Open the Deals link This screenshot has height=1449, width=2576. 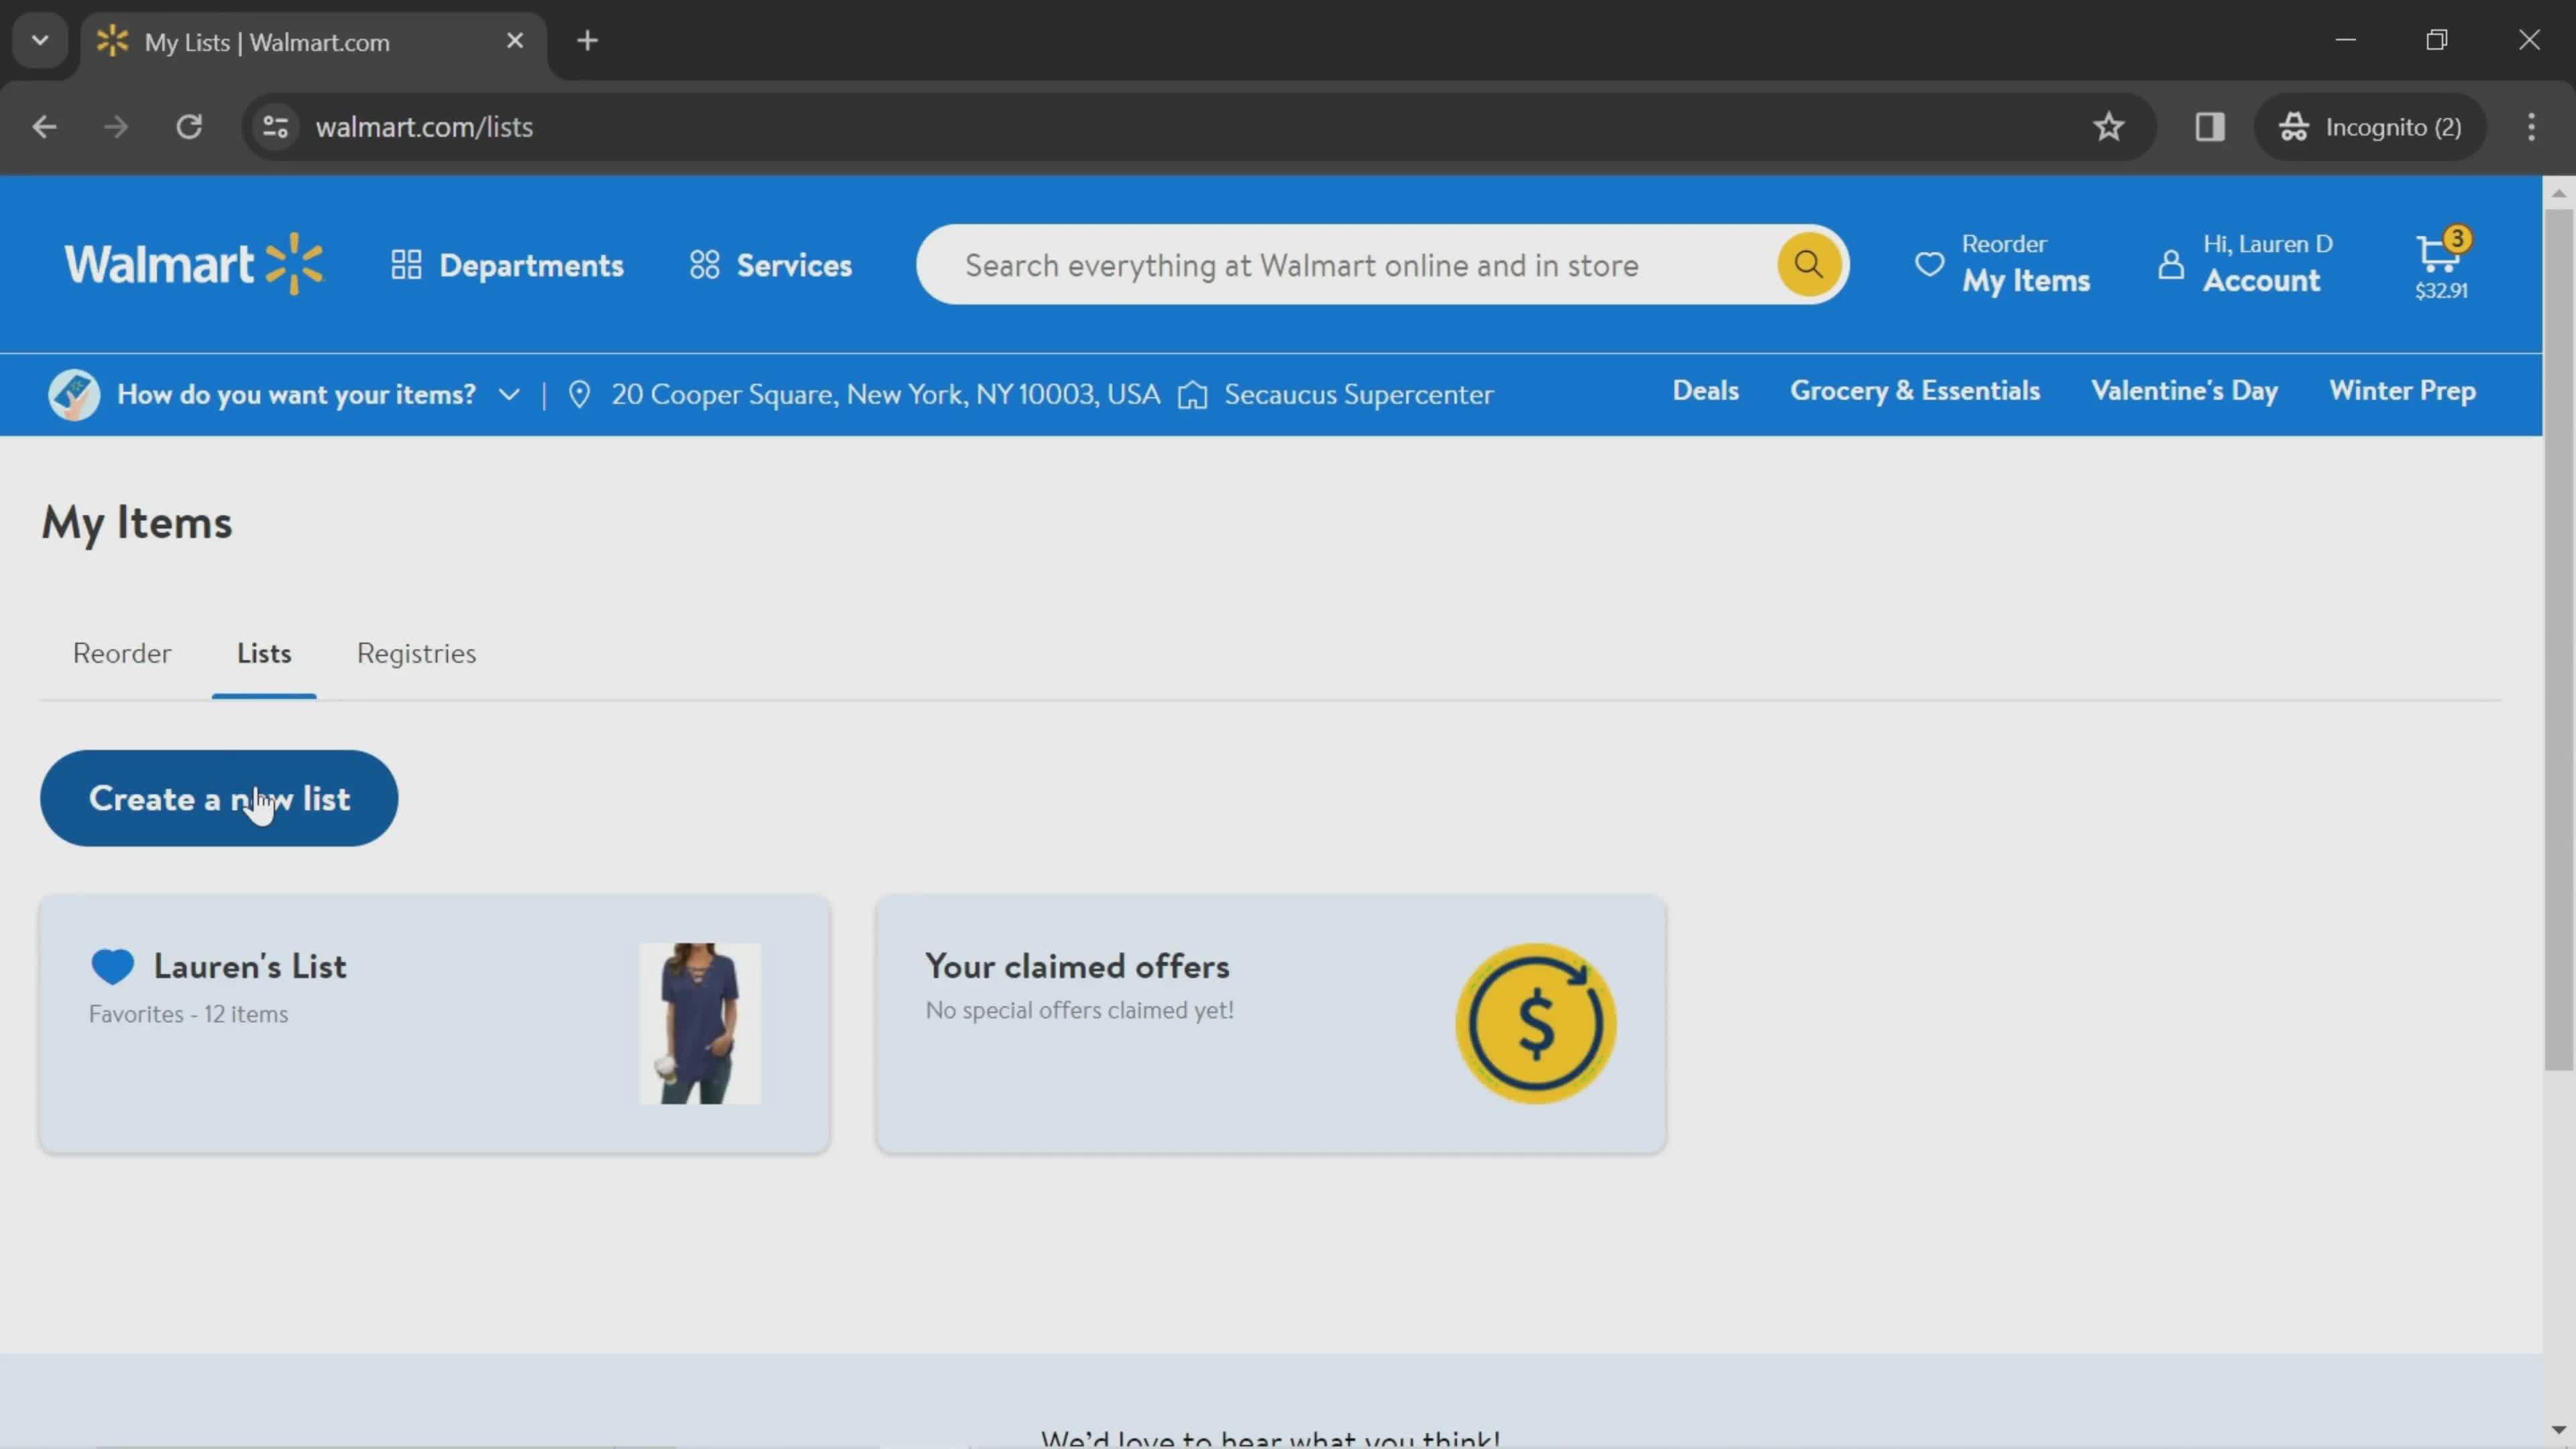point(1705,391)
